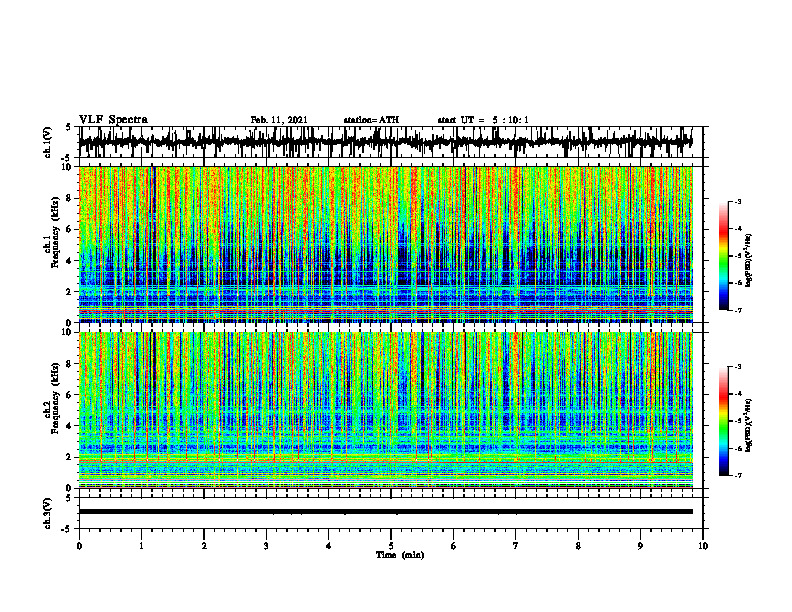Click the "-7" label on ch.1 color bar

point(738,310)
